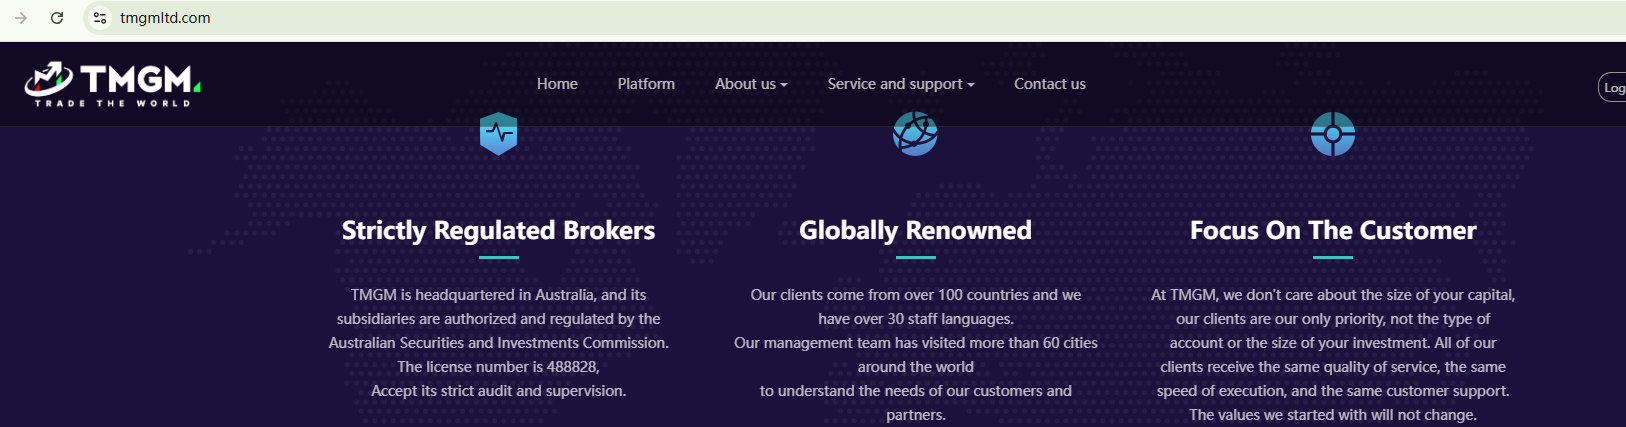Click 'The values we started with will not change.'
Screen dimensions: 1626x427
(1333, 415)
